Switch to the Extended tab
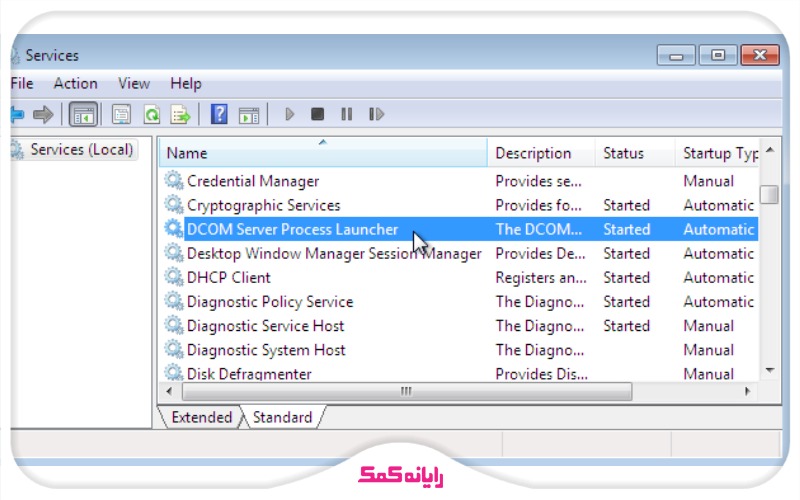Screen dimensions: 800x500 click(x=201, y=418)
